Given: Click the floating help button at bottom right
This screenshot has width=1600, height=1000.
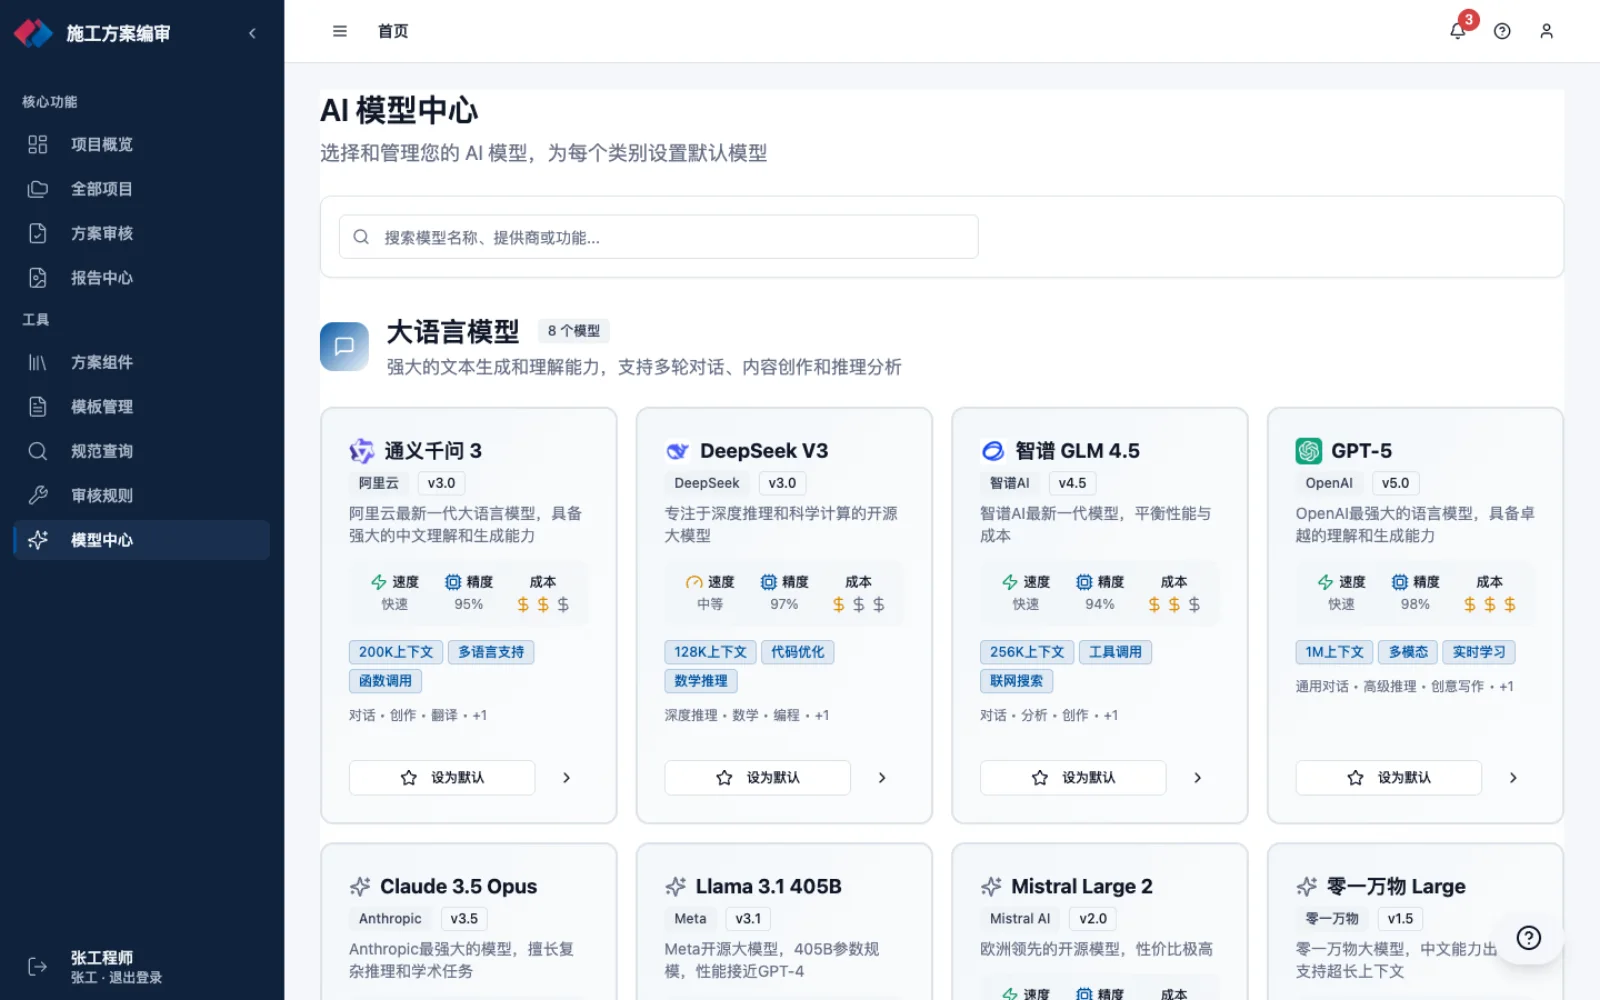Looking at the screenshot, I should [x=1528, y=937].
